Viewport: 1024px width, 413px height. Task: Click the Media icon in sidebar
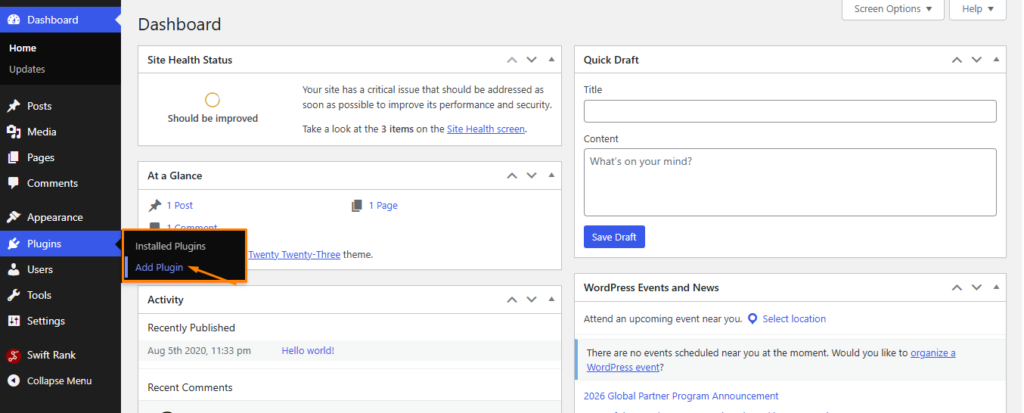[x=13, y=132]
